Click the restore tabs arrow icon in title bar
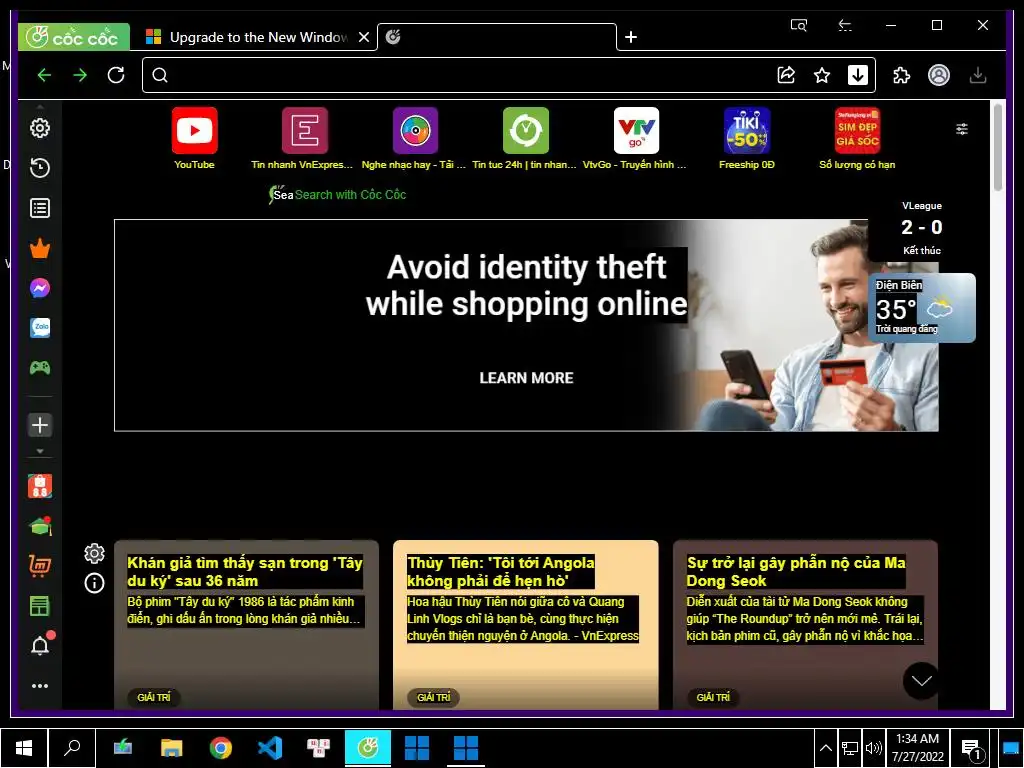Screen dimensions: 1024x768 [x=845, y=25]
